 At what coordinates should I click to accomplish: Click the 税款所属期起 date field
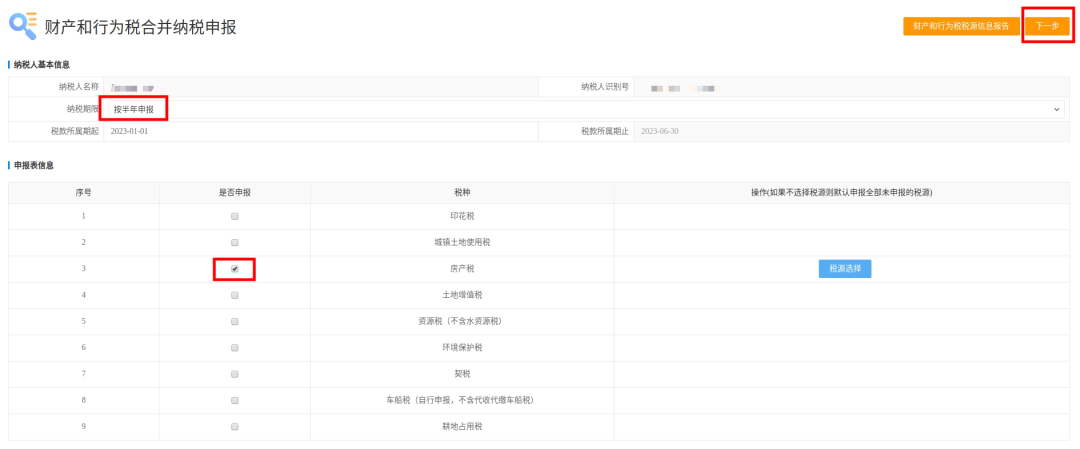(320, 131)
